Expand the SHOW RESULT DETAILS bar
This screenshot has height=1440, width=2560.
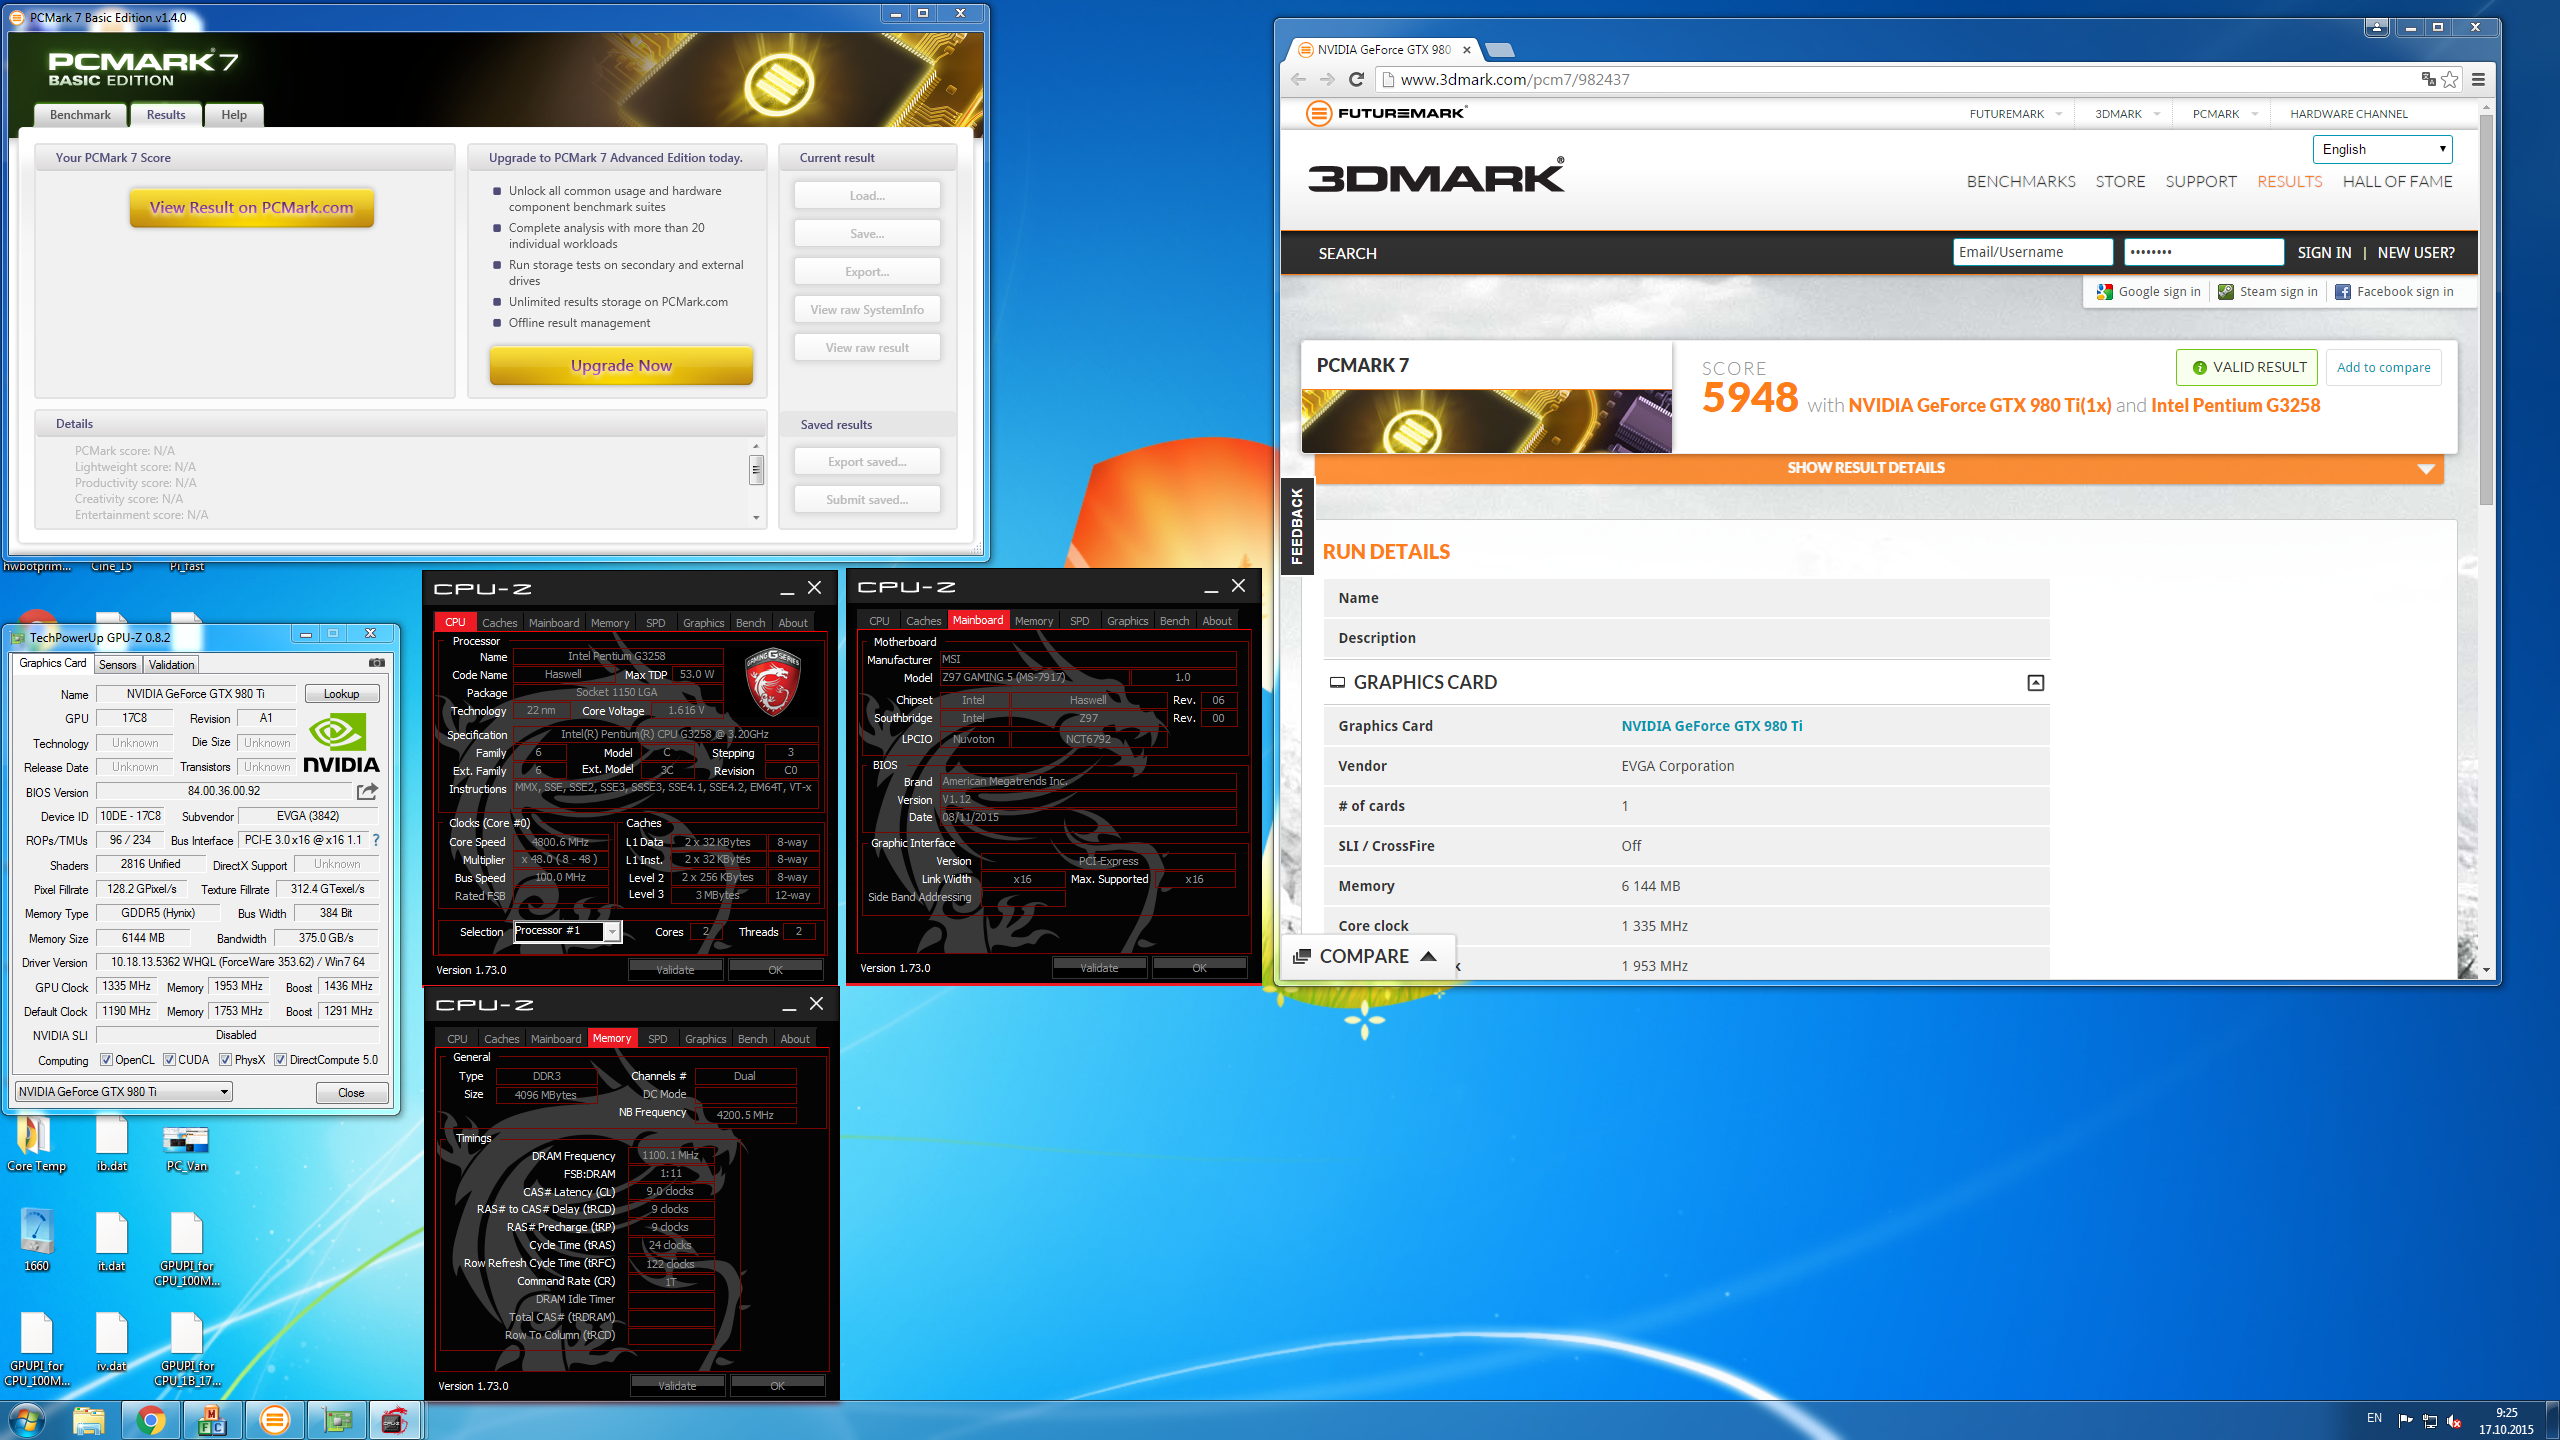pos(1879,468)
